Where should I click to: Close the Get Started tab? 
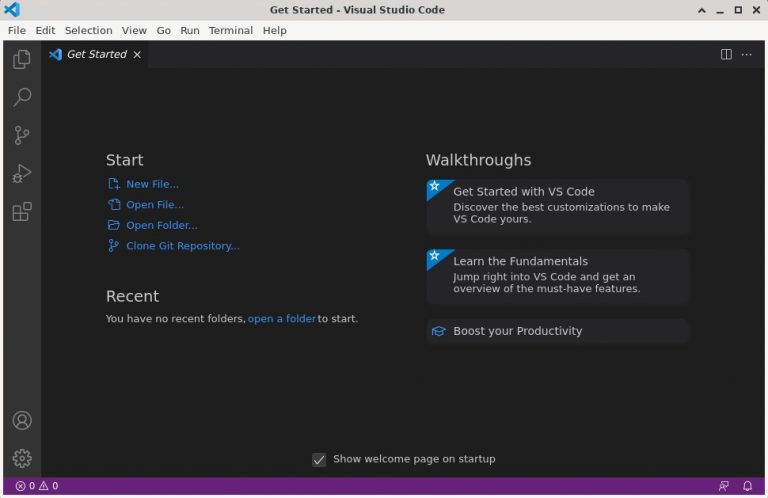pyautogui.click(x=137, y=54)
